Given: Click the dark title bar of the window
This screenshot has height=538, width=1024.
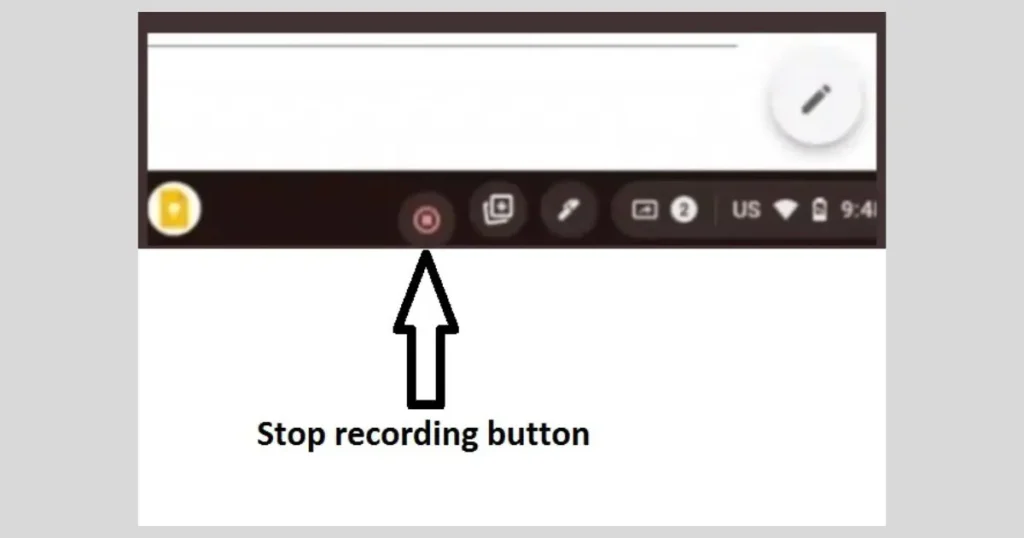Looking at the screenshot, I should click(x=512, y=22).
